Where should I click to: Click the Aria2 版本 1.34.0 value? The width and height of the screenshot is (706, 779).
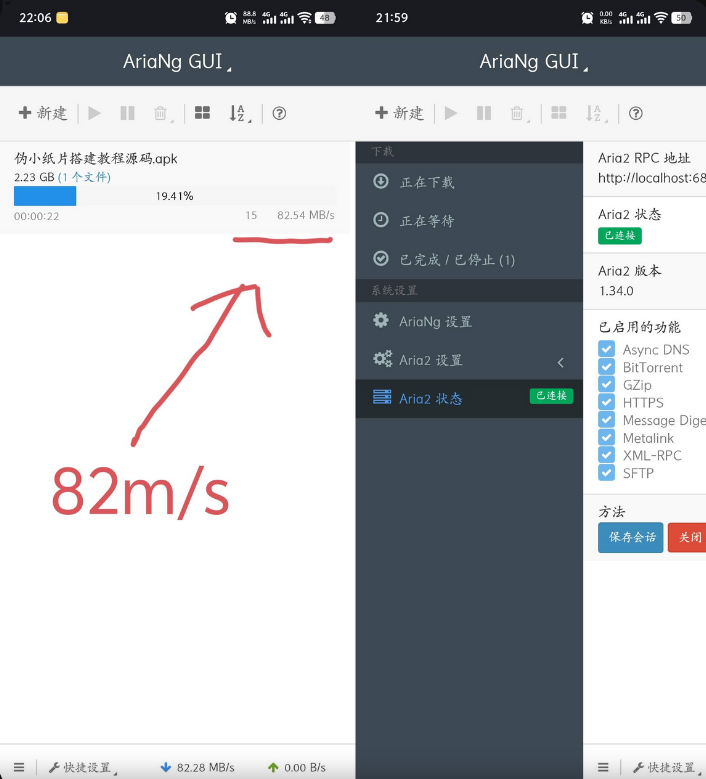coord(616,291)
